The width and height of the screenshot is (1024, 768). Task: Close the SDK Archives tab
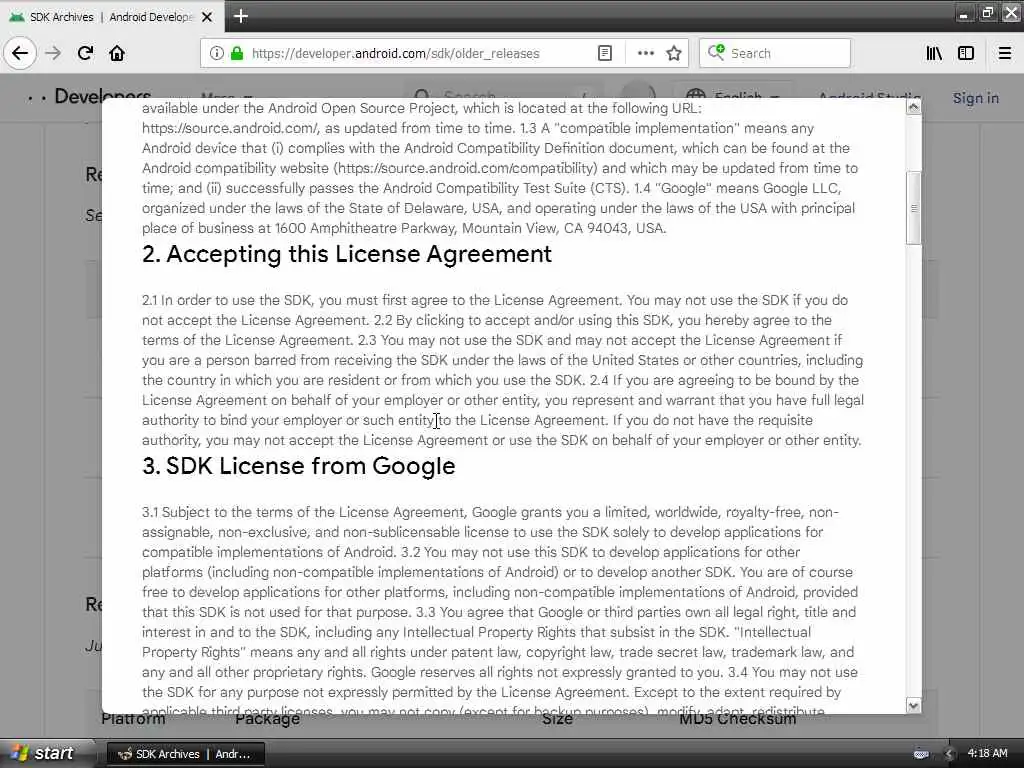point(207,17)
